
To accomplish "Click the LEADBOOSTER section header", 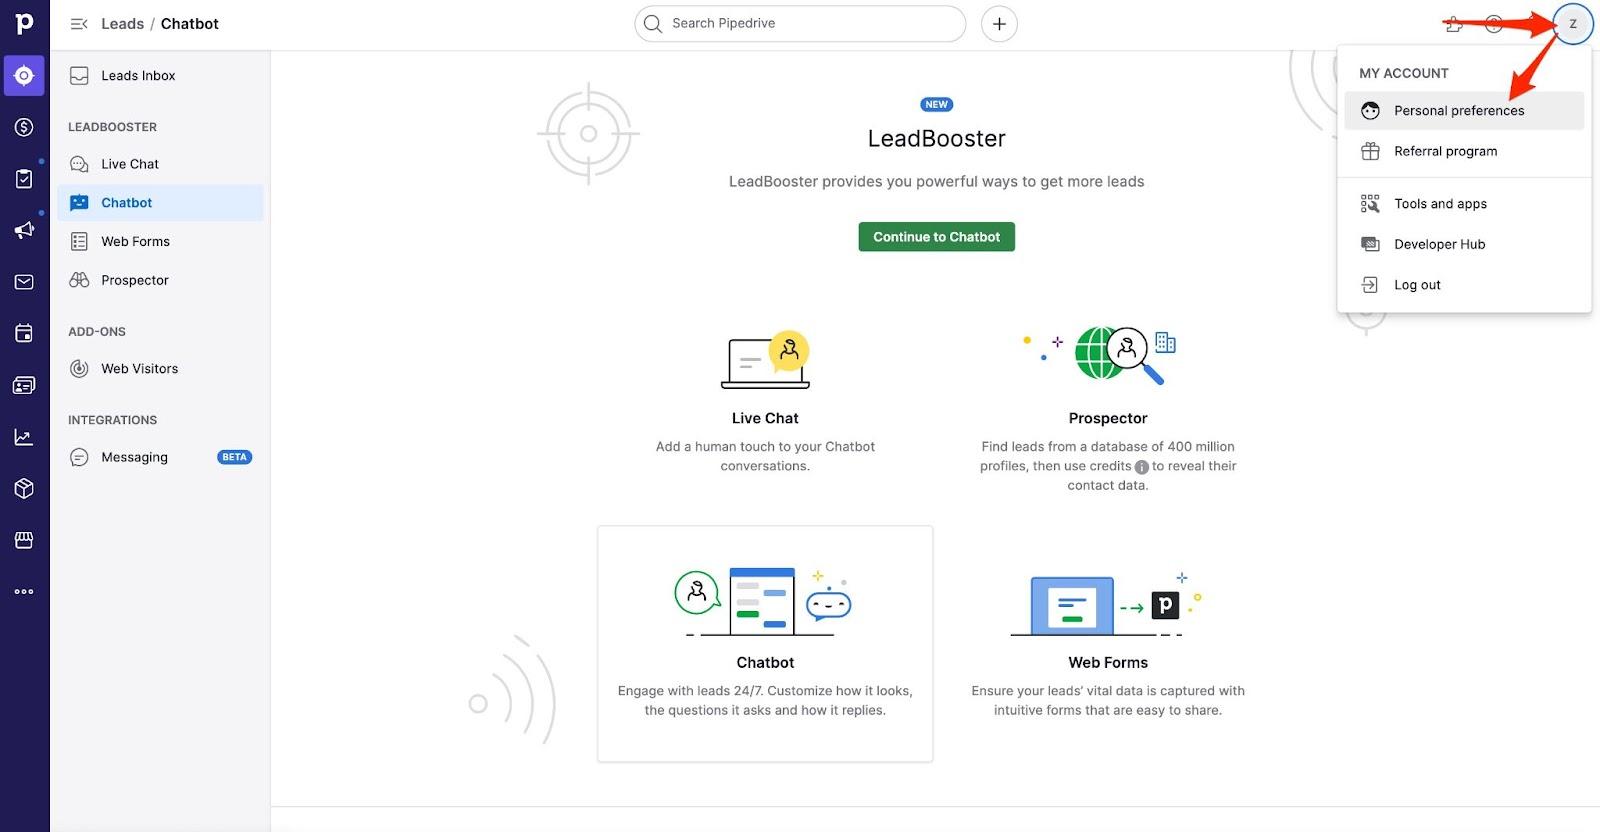I will 112,128.
